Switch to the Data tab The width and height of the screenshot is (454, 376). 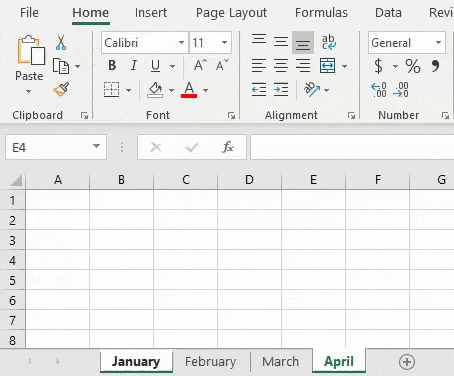(x=388, y=13)
